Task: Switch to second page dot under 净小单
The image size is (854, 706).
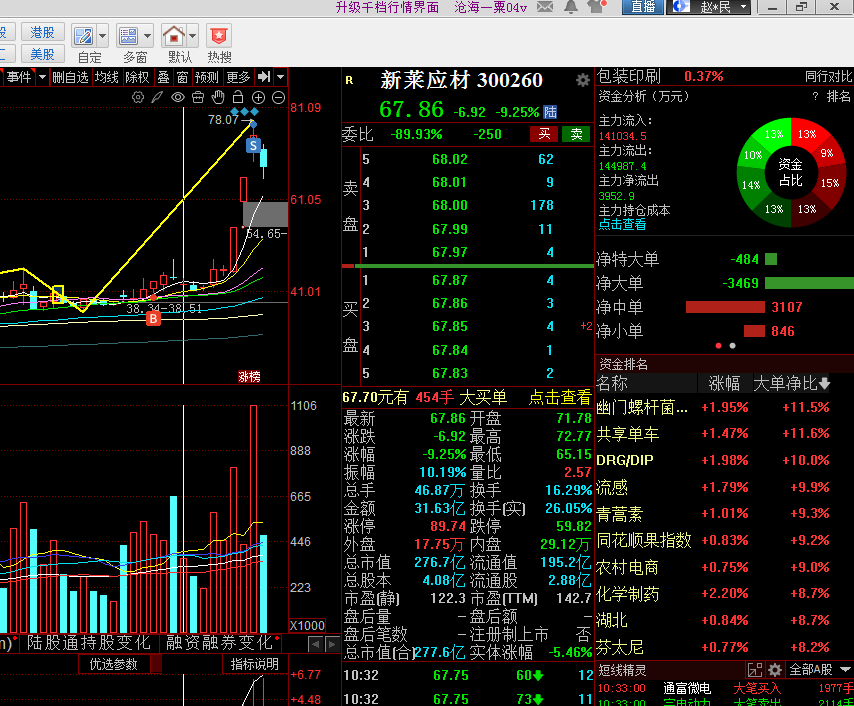Action: click(733, 346)
